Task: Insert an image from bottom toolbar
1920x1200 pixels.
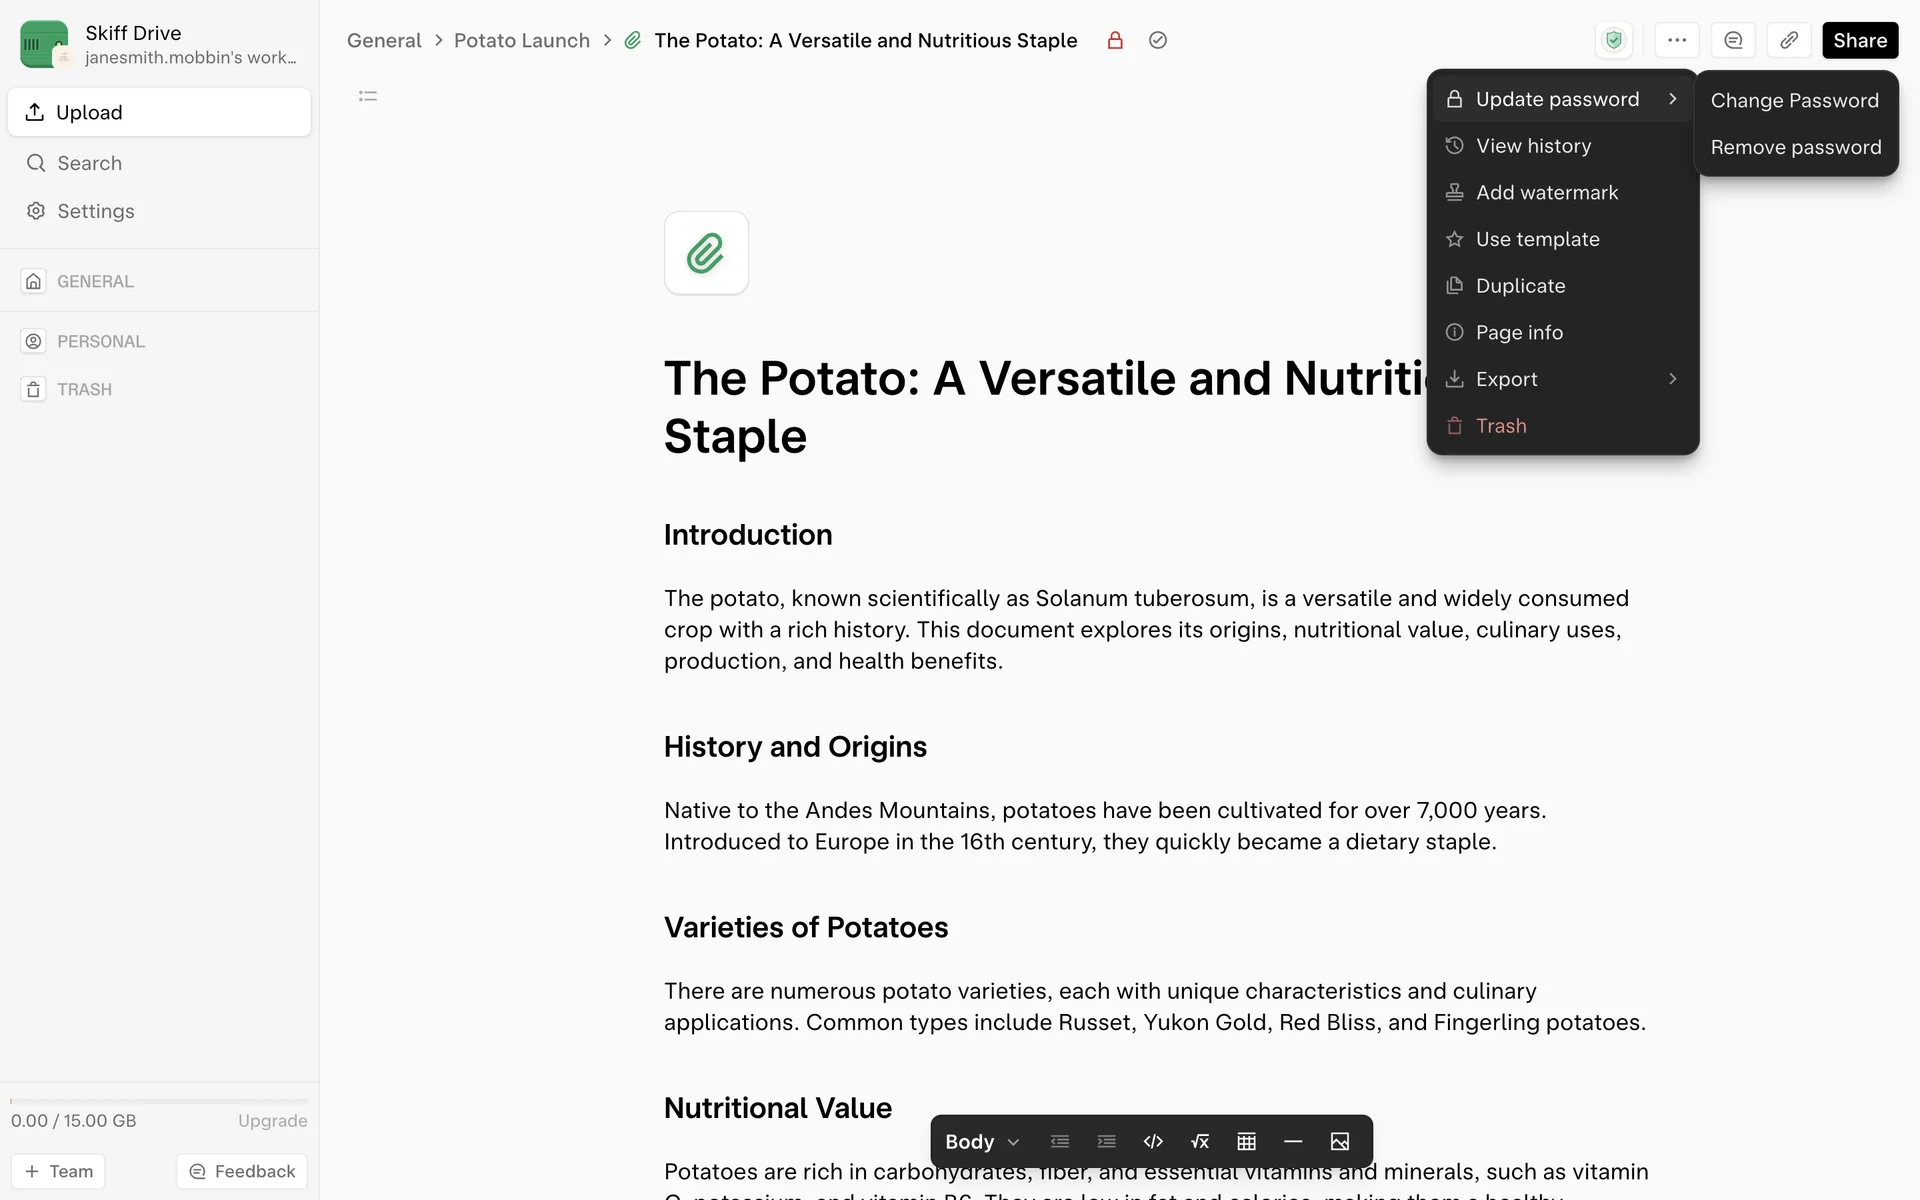Action: (x=1340, y=1141)
